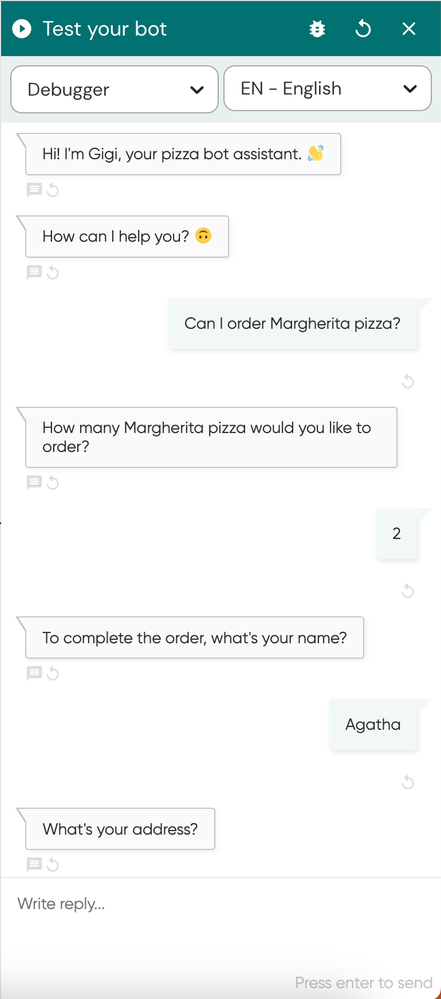This screenshot has width=441, height=999.
Task: Open the EN - English language dropdown
Action: pos(328,89)
